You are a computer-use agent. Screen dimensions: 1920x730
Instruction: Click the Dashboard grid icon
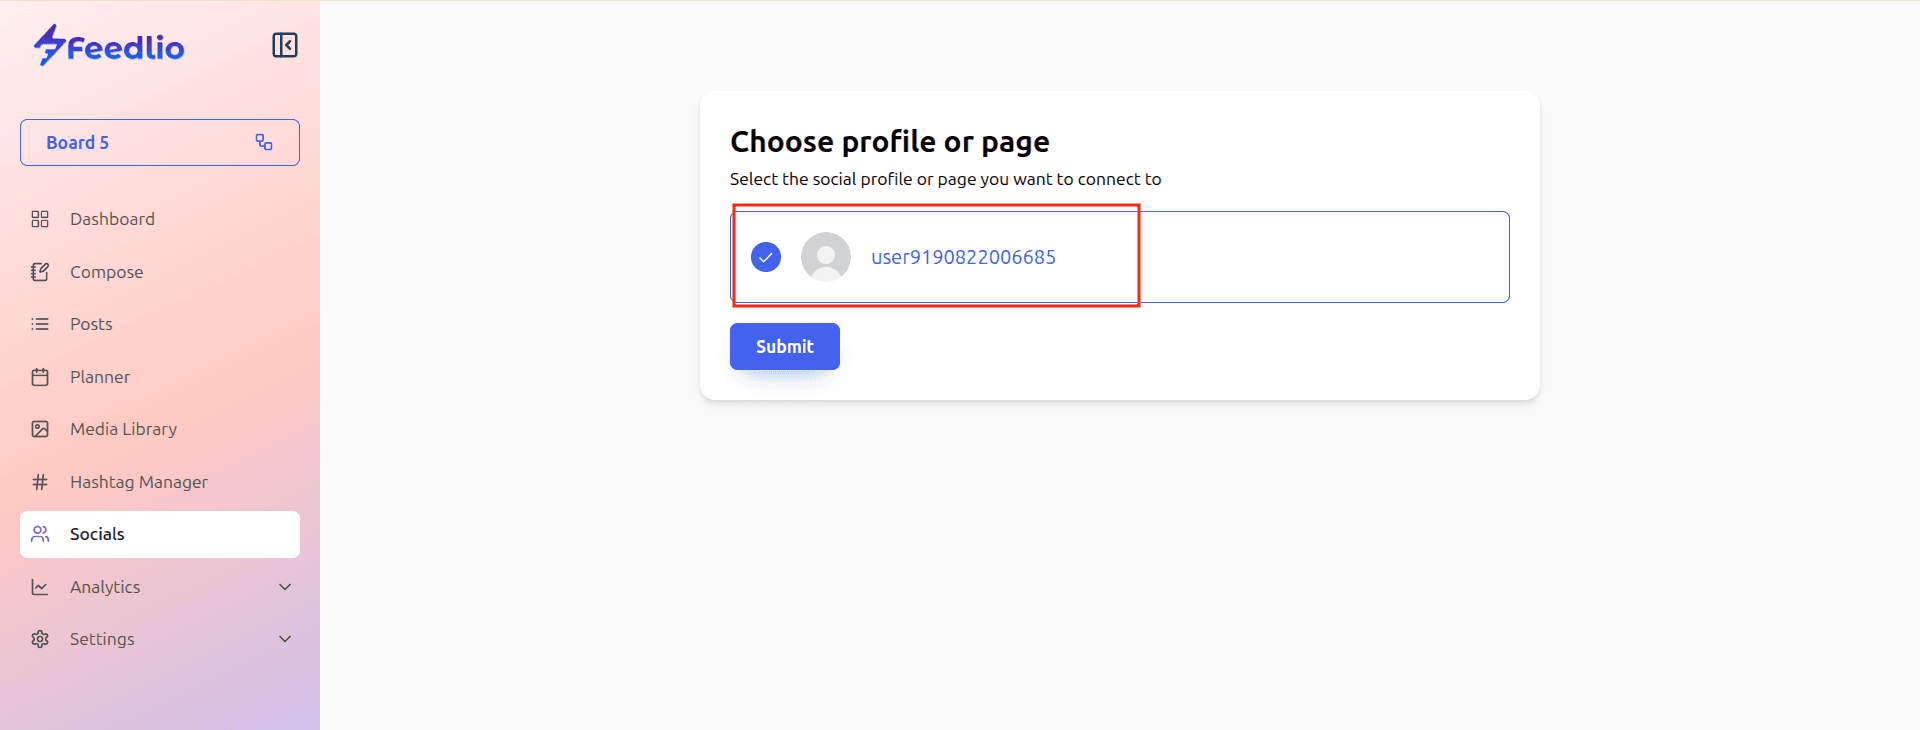(x=40, y=219)
